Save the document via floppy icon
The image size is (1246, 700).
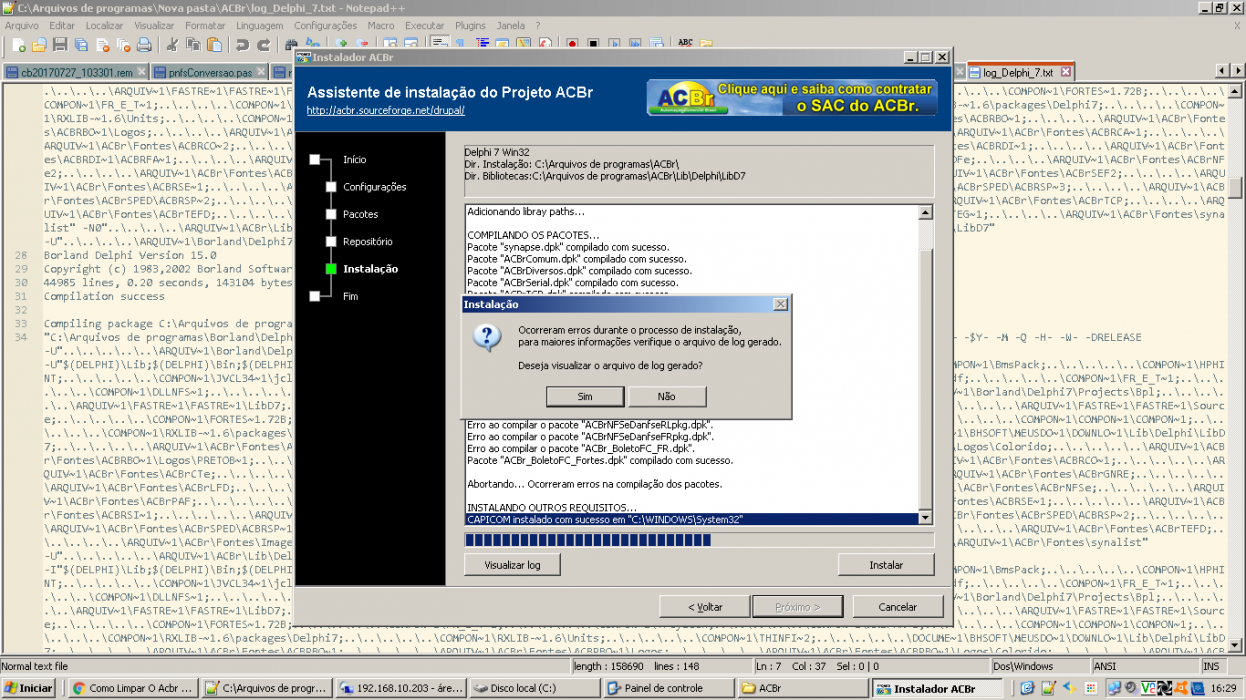pyautogui.click(x=60, y=45)
